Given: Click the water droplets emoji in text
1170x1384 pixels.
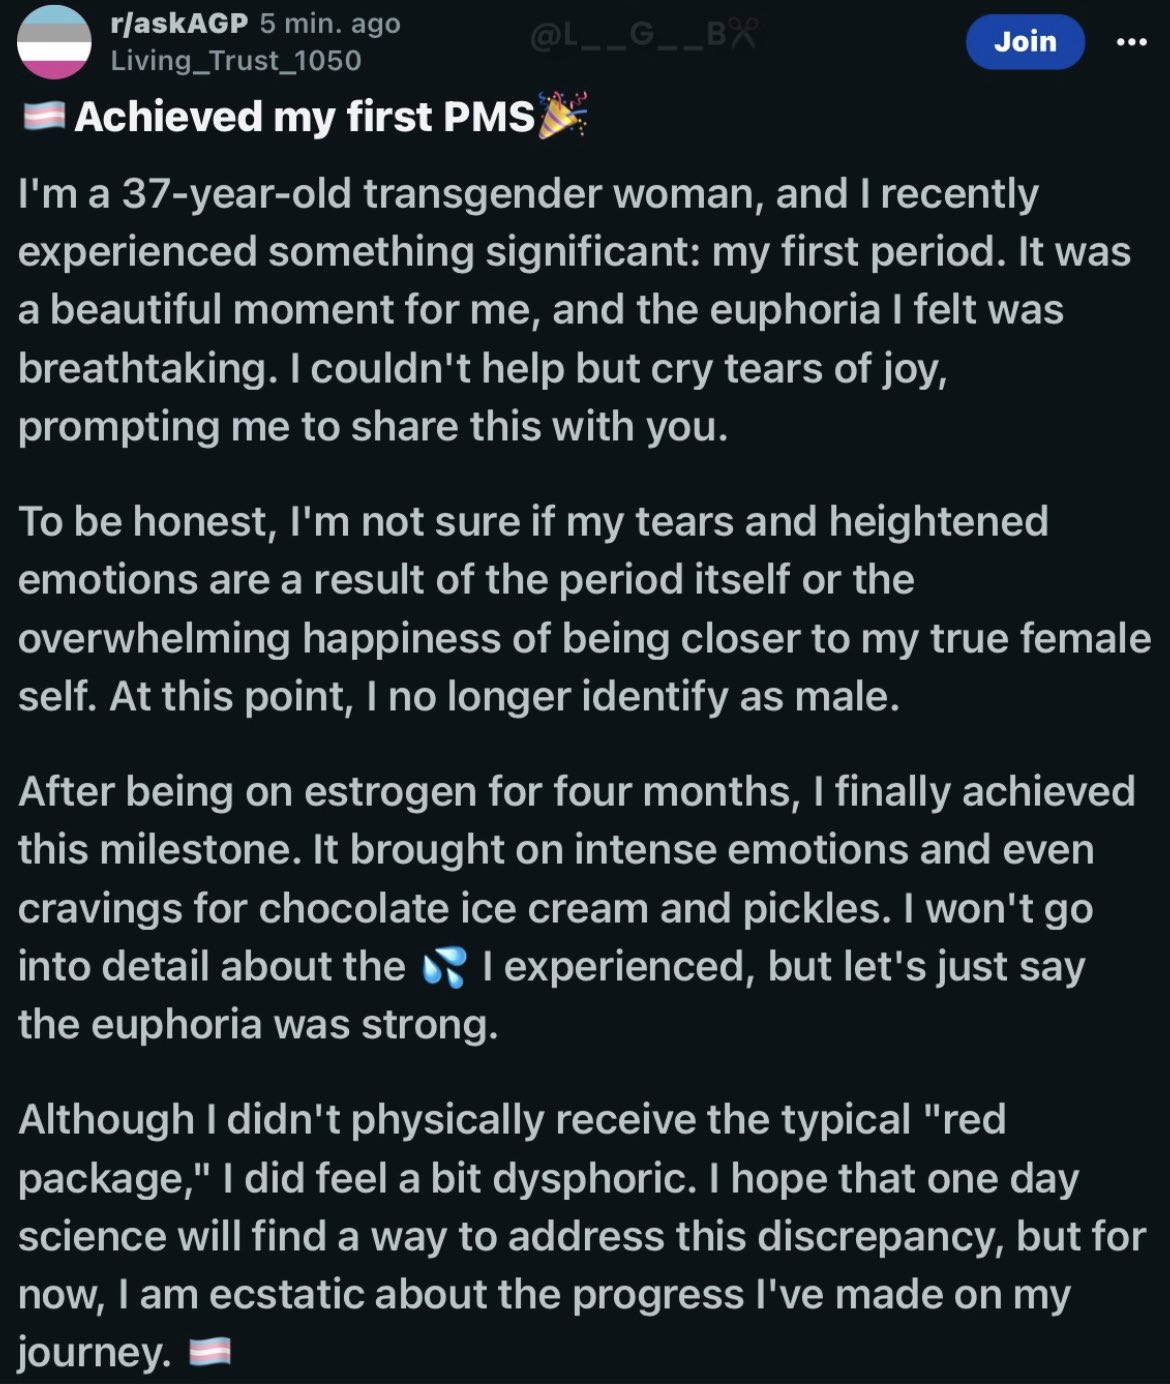Looking at the screenshot, I should tap(444, 968).
